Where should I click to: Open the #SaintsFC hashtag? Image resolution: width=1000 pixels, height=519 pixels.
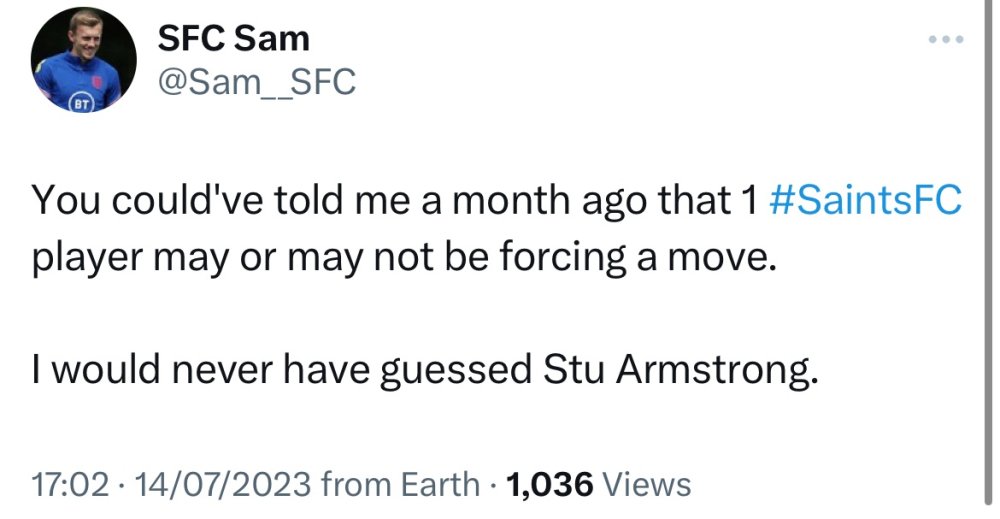click(x=868, y=201)
